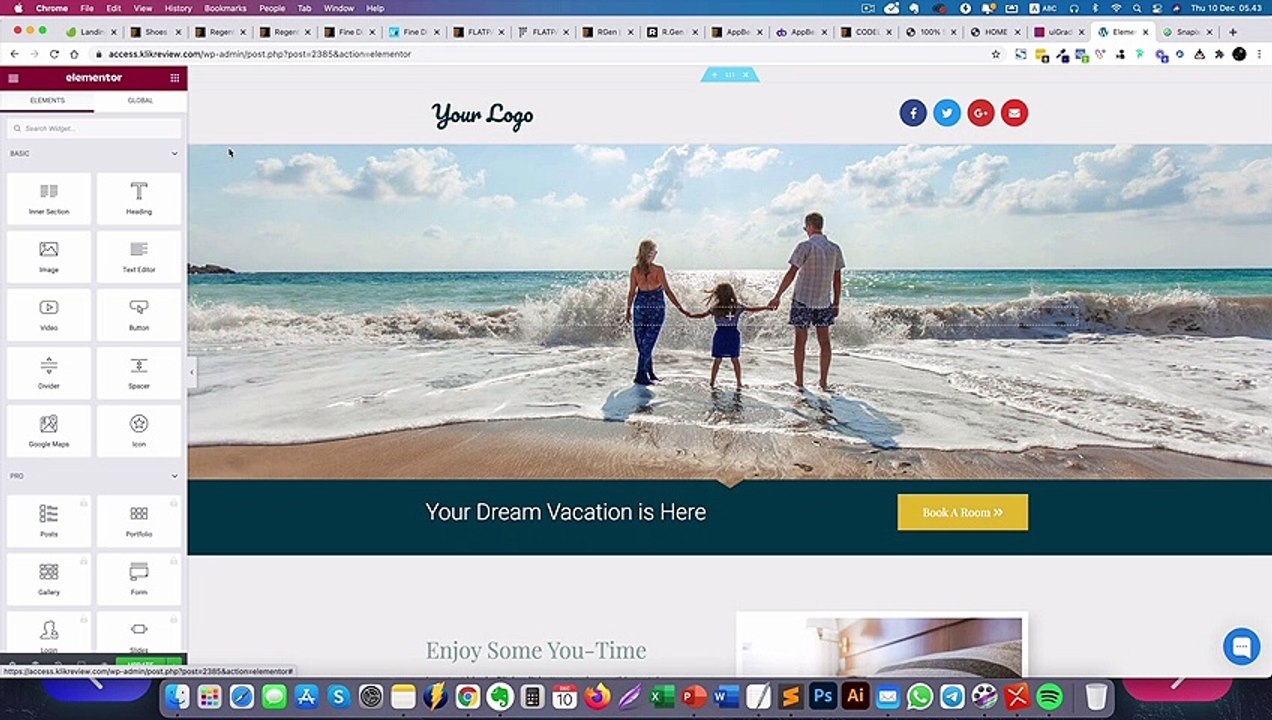Open the widgets grid icon in Elementor header
Image resolution: width=1272 pixels, height=720 pixels.
(175, 78)
